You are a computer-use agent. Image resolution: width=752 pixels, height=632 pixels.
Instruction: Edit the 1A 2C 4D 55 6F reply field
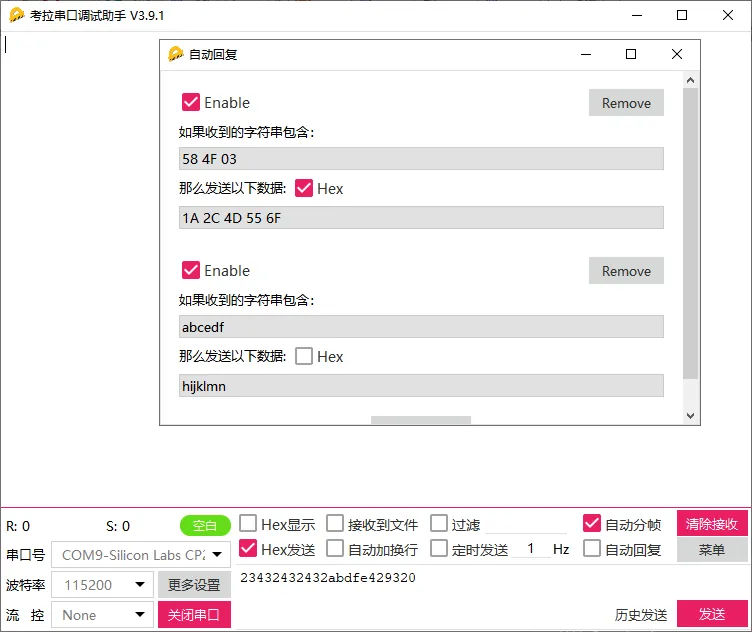pos(421,218)
